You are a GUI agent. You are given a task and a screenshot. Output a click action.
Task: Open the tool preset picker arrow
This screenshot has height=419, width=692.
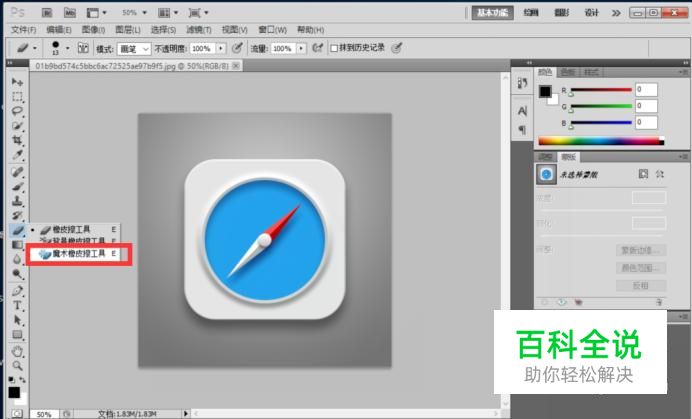pyautogui.click(x=35, y=48)
